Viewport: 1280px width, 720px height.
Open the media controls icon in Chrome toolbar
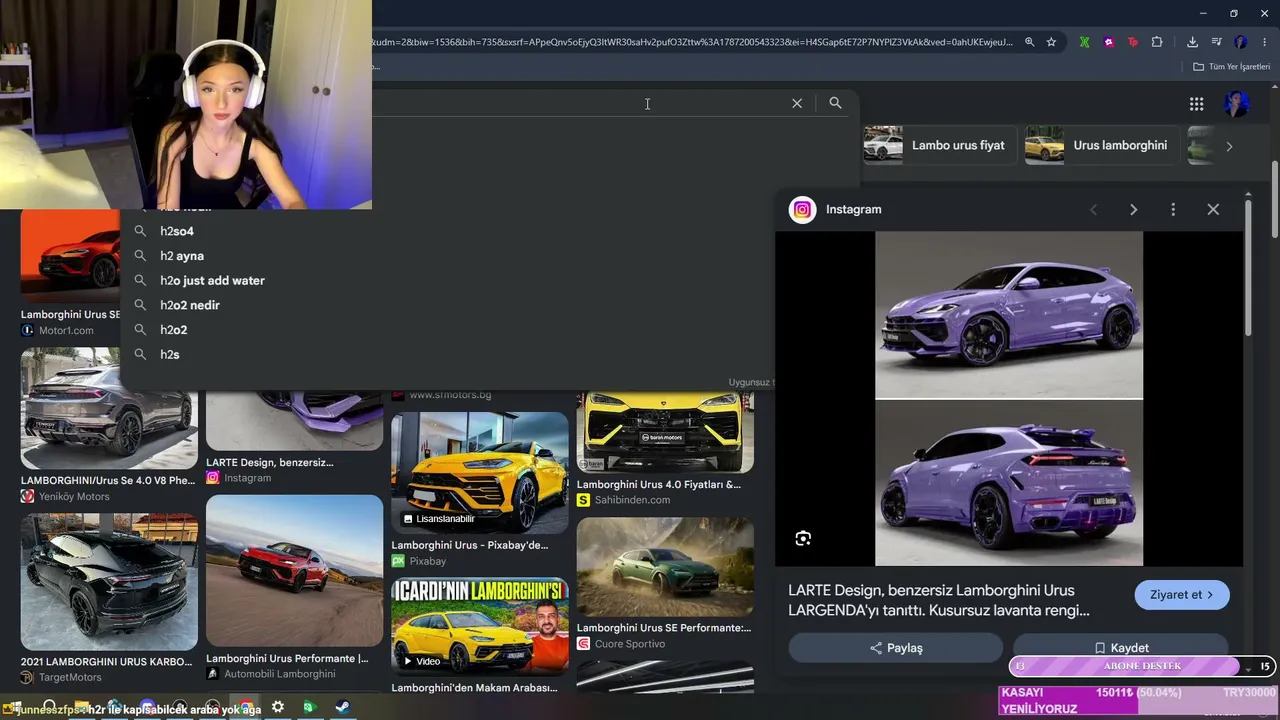[x=1216, y=42]
